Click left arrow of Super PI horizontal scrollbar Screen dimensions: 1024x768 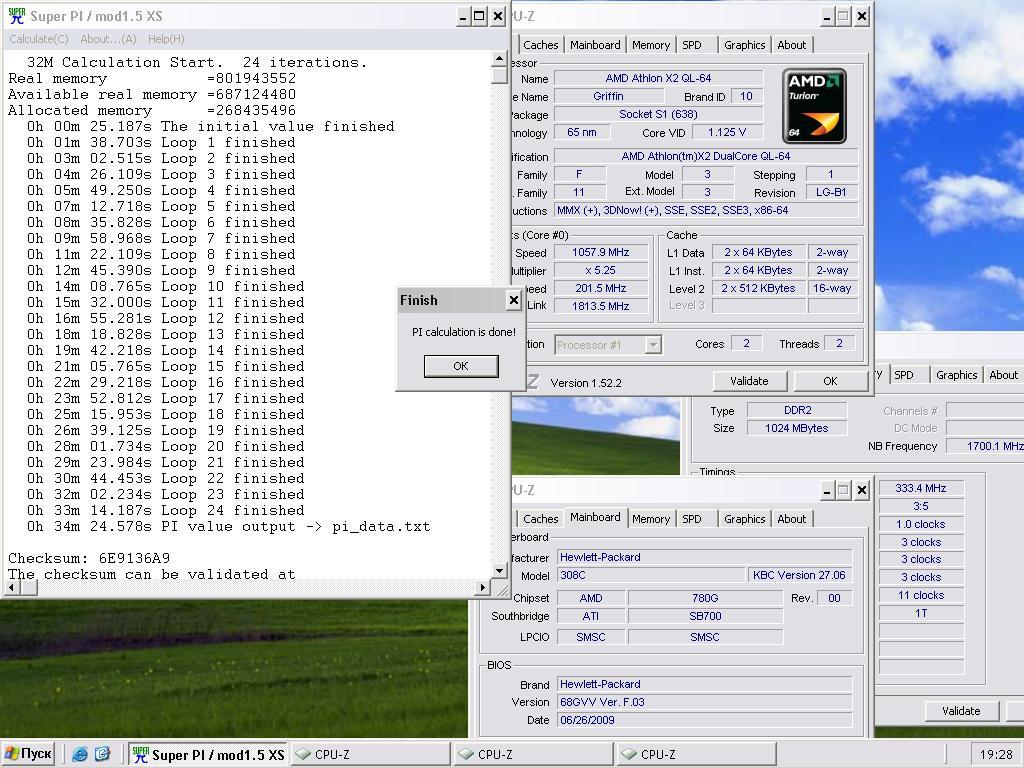(10, 587)
